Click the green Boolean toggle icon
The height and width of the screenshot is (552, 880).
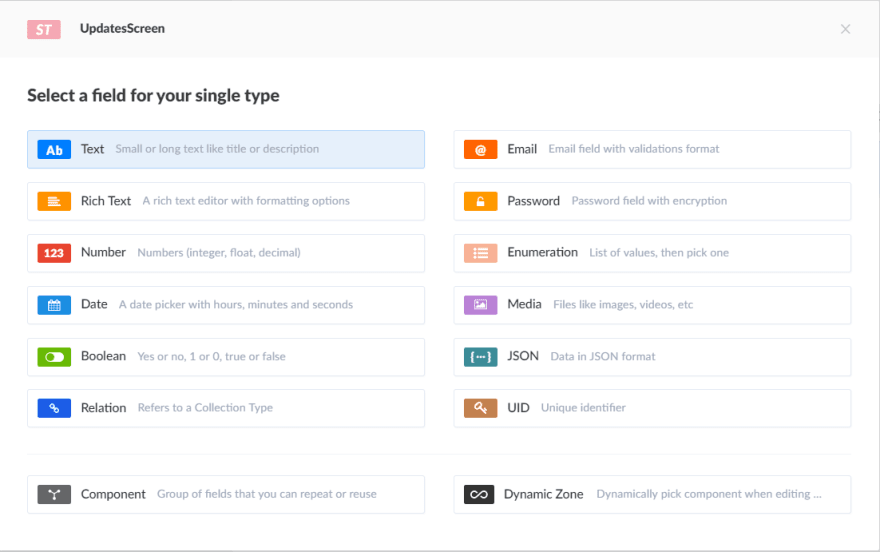[54, 357]
